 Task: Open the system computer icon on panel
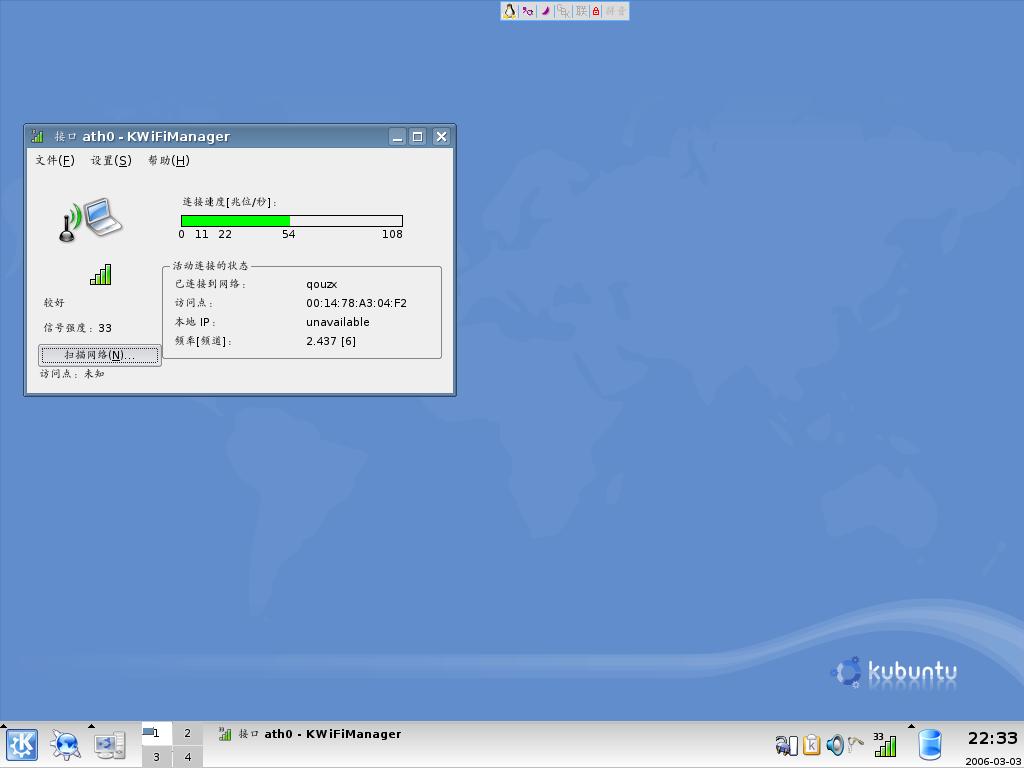tap(110, 745)
